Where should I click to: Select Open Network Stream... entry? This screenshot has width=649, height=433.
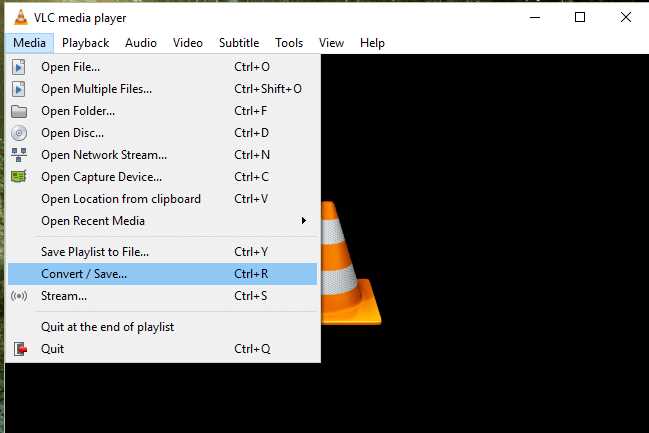163,155
